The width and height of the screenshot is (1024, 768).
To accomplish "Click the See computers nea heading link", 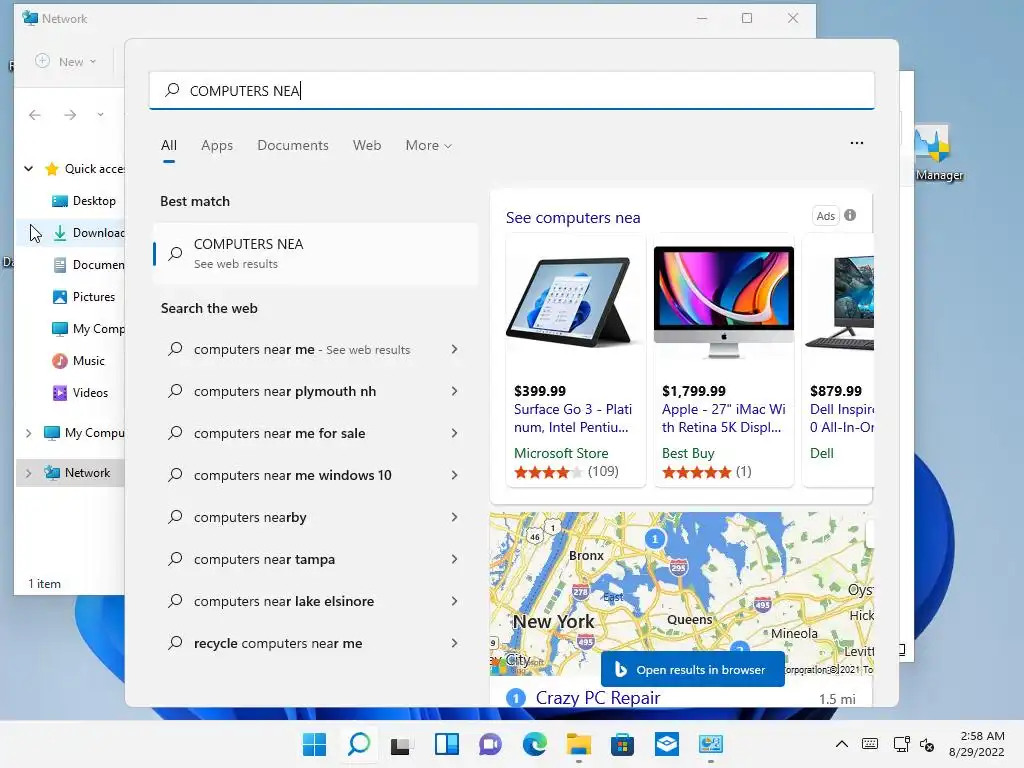I will pos(573,217).
